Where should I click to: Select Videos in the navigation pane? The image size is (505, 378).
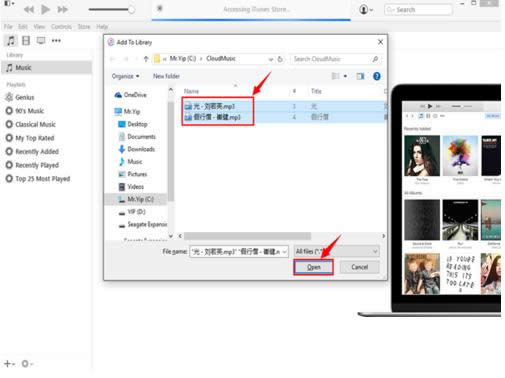tap(131, 187)
